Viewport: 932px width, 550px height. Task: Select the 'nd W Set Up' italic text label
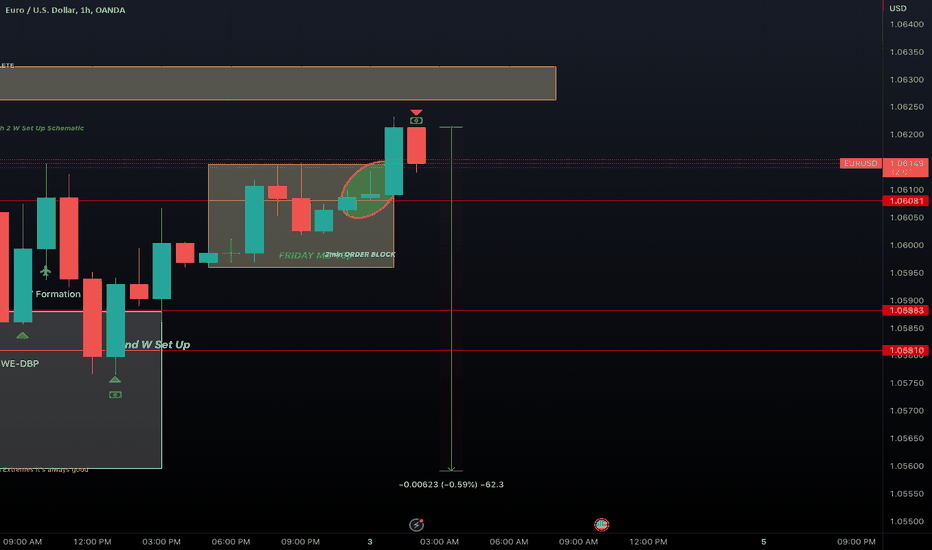click(x=157, y=345)
